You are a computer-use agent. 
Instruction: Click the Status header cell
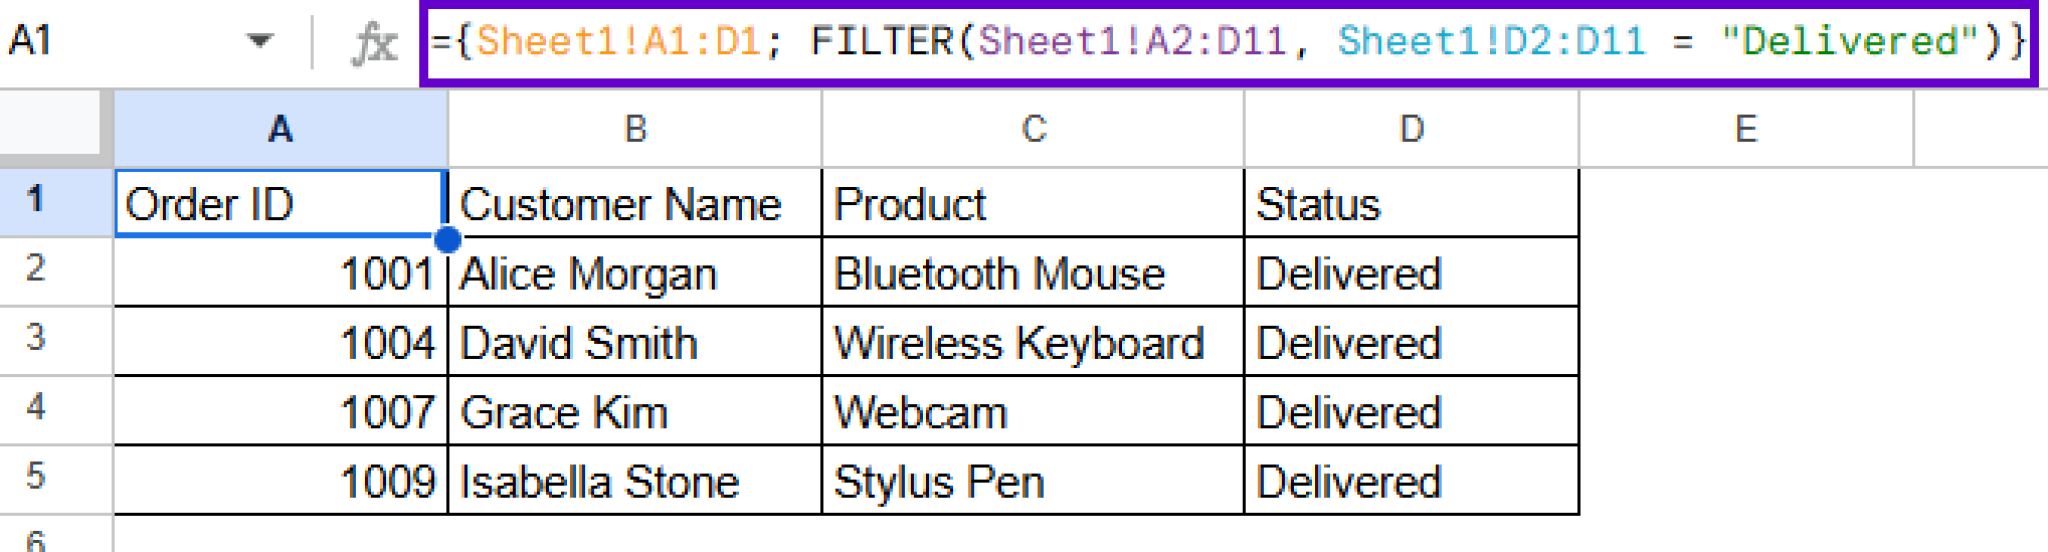pyautogui.click(x=1411, y=204)
